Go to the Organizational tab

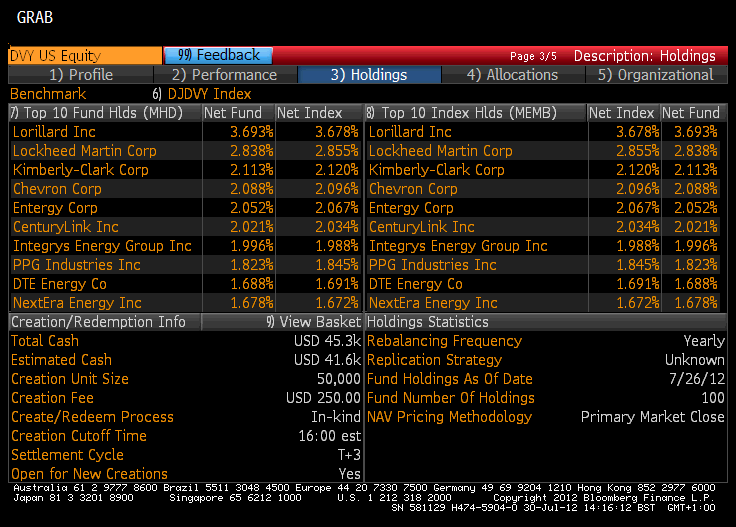[x=656, y=75]
